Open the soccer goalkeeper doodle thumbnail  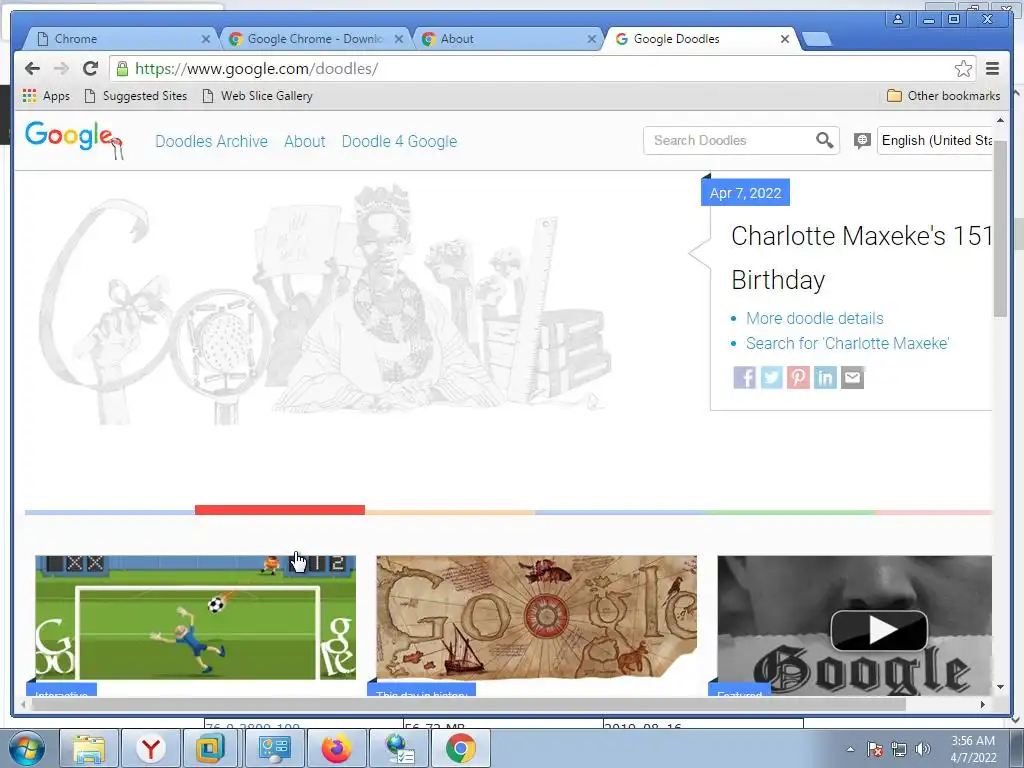(195, 618)
